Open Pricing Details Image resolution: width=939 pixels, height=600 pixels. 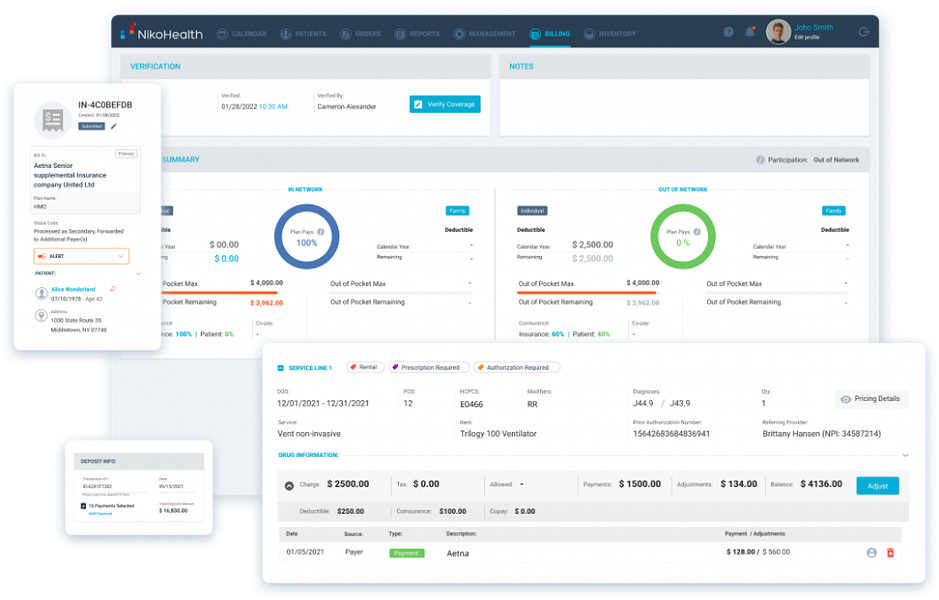pos(871,399)
